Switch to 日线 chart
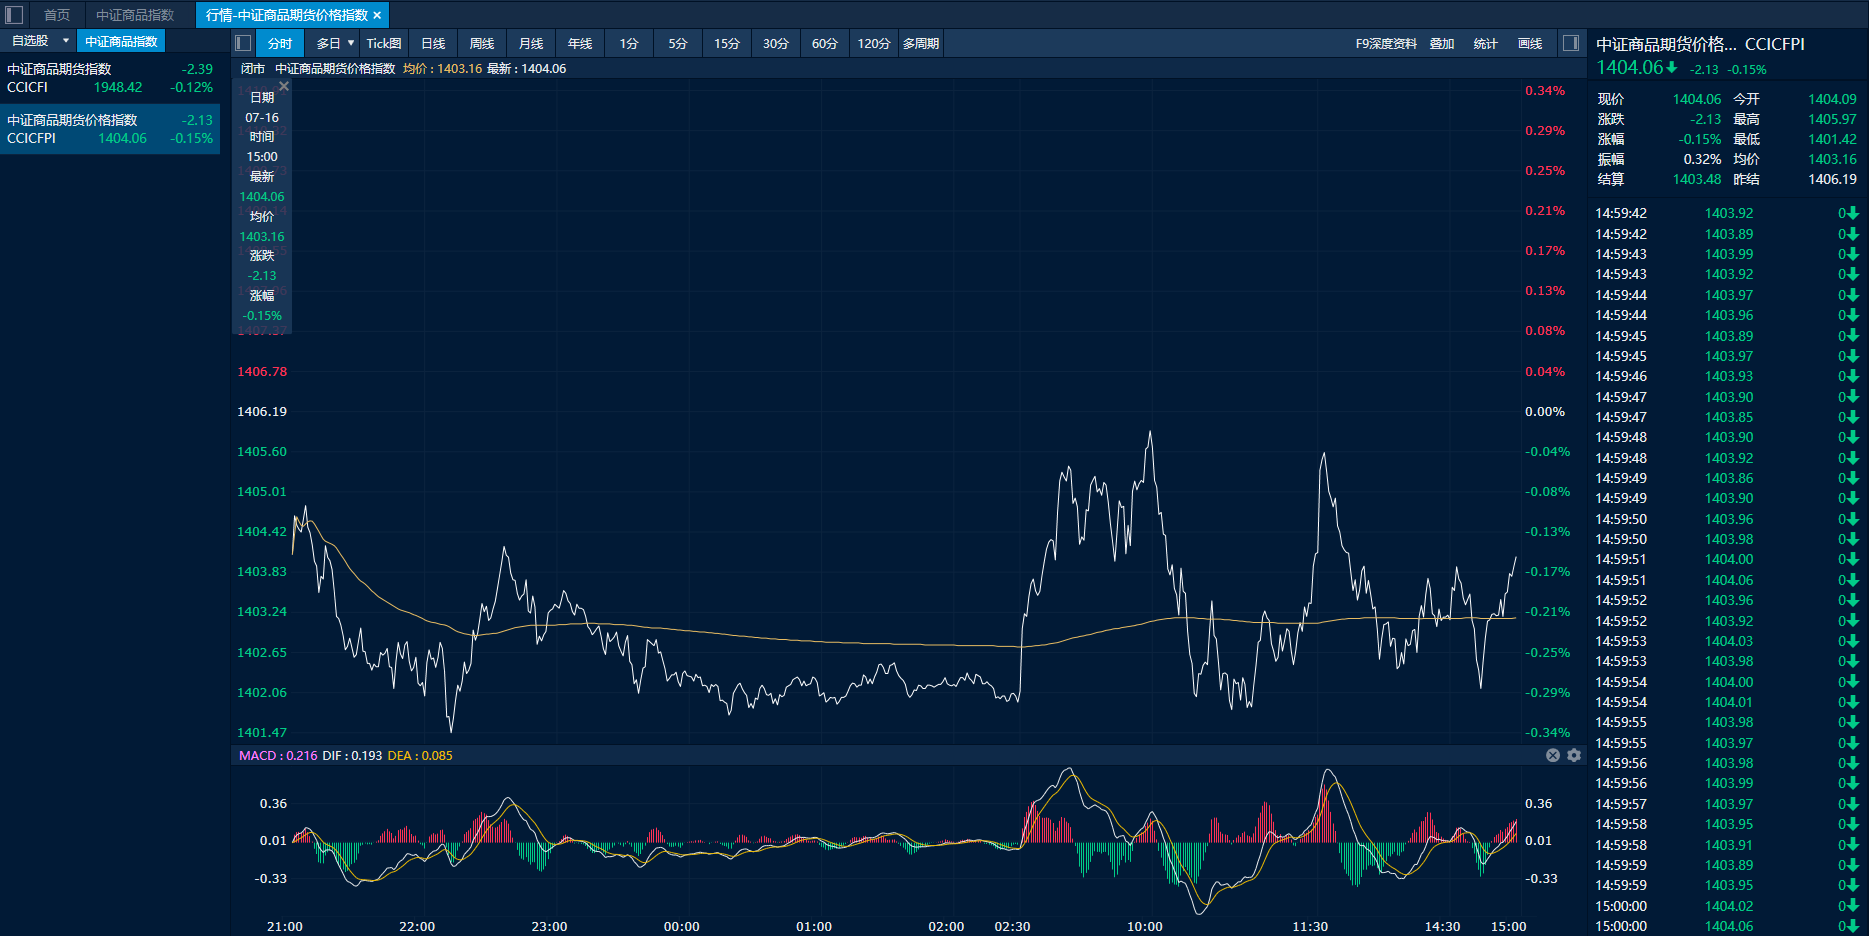The height and width of the screenshot is (936, 1869). click(x=433, y=43)
